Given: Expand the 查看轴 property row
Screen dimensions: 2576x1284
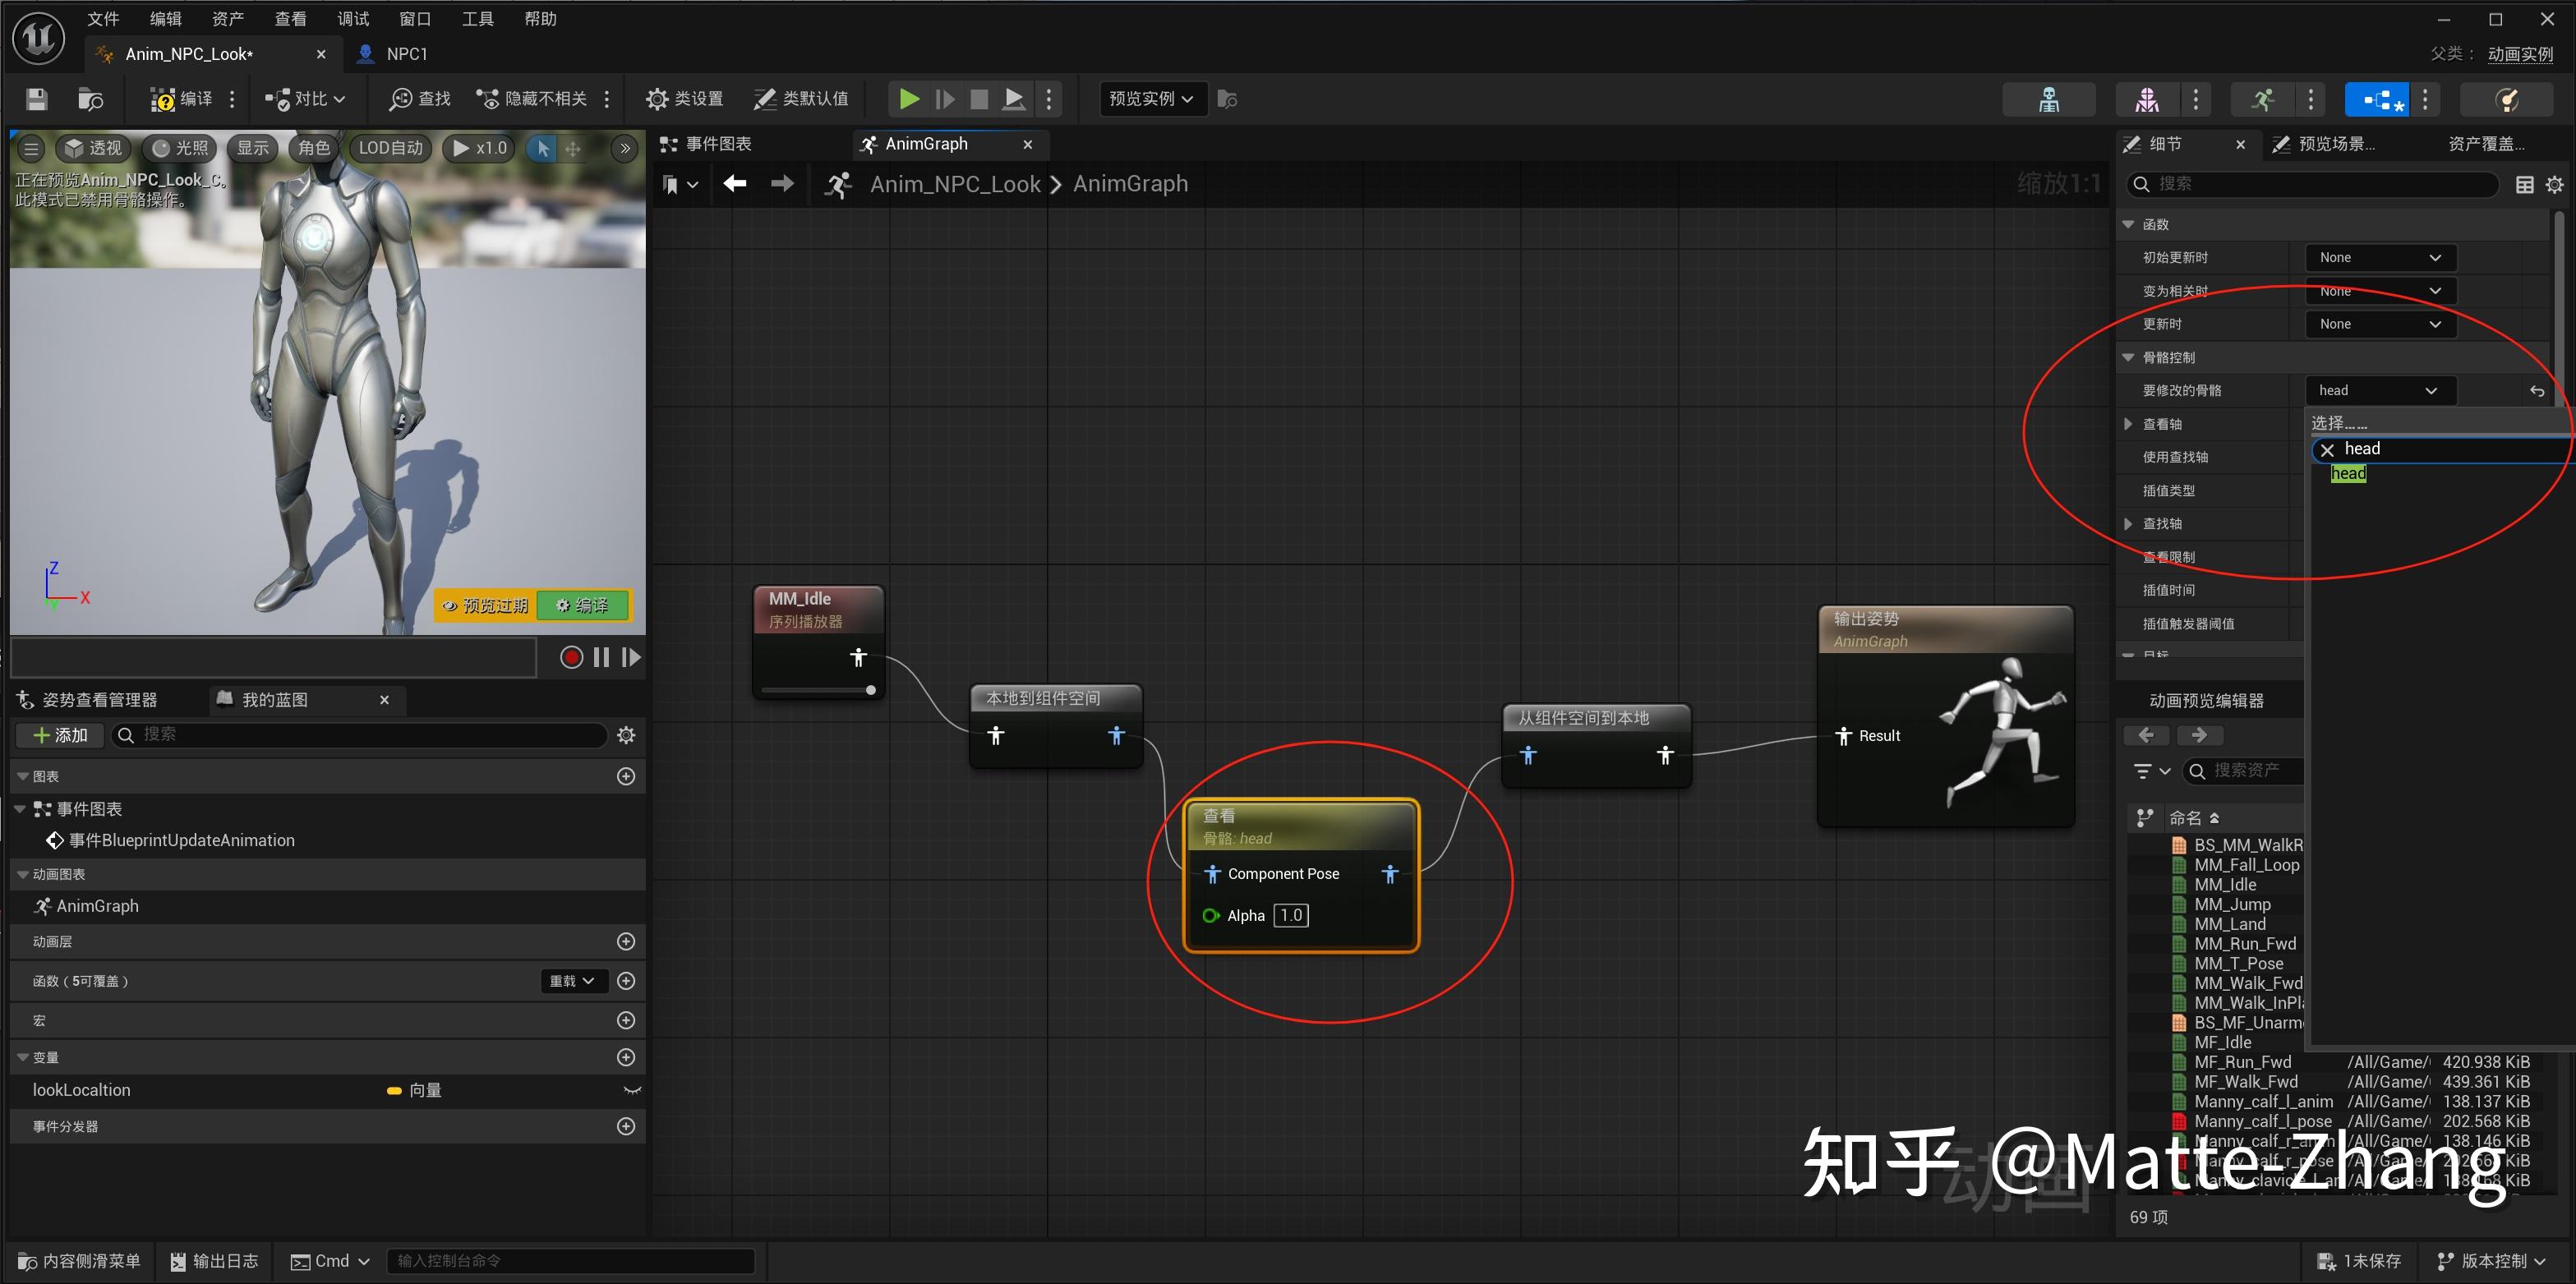Looking at the screenshot, I should coord(2128,423).
